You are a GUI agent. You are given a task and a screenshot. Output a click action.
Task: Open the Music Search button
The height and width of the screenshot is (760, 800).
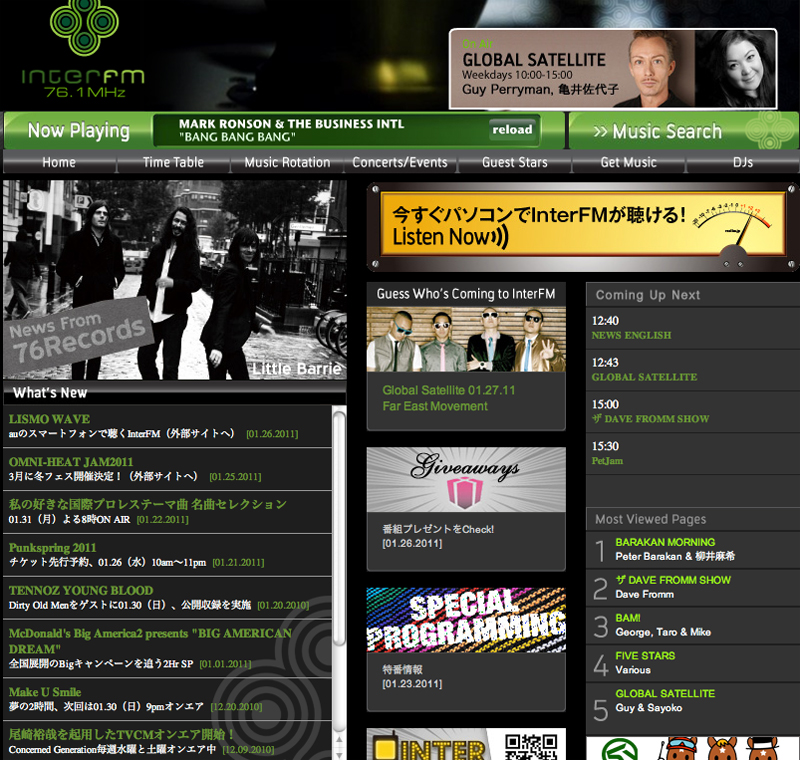click(684, 131)
